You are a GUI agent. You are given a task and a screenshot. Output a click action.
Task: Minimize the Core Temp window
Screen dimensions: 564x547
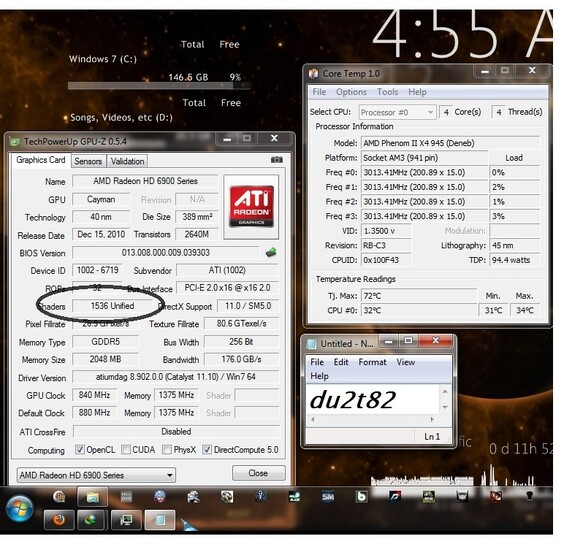(x=485, y=71)
